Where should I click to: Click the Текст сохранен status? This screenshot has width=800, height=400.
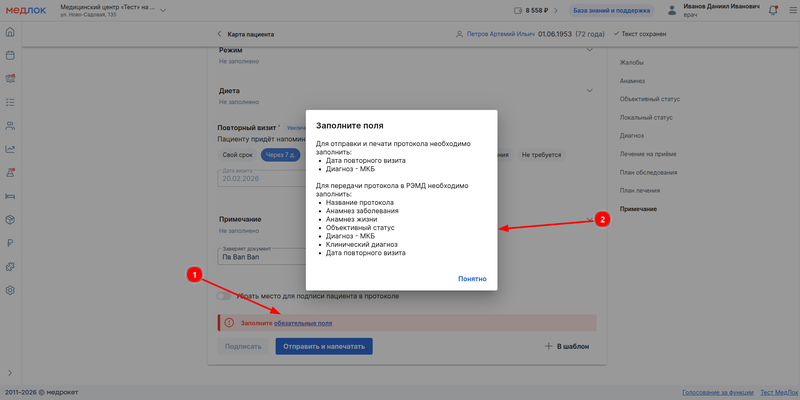tap(640, 34)
